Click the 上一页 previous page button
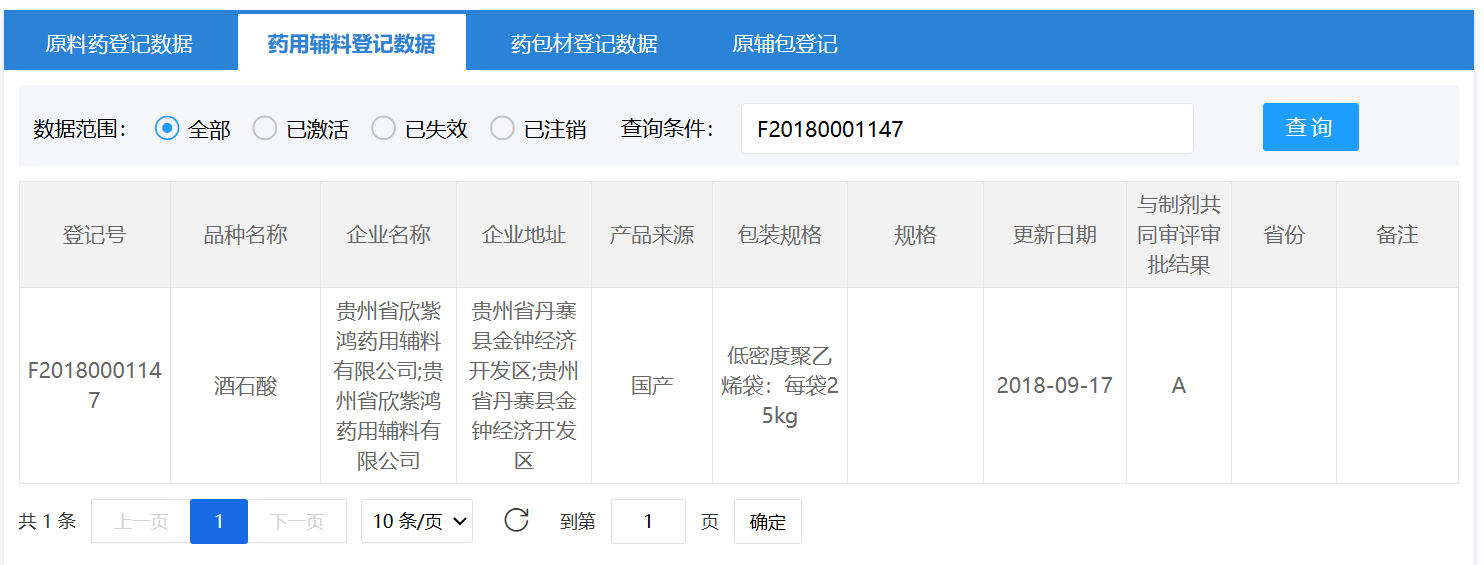This screenshot has height=565, width=1484. click(141, 521)
